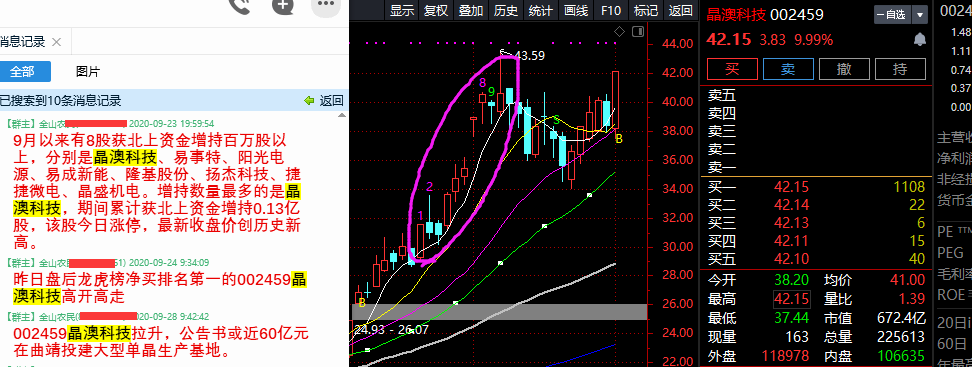Click the add chat plus icon

point(283,6)
